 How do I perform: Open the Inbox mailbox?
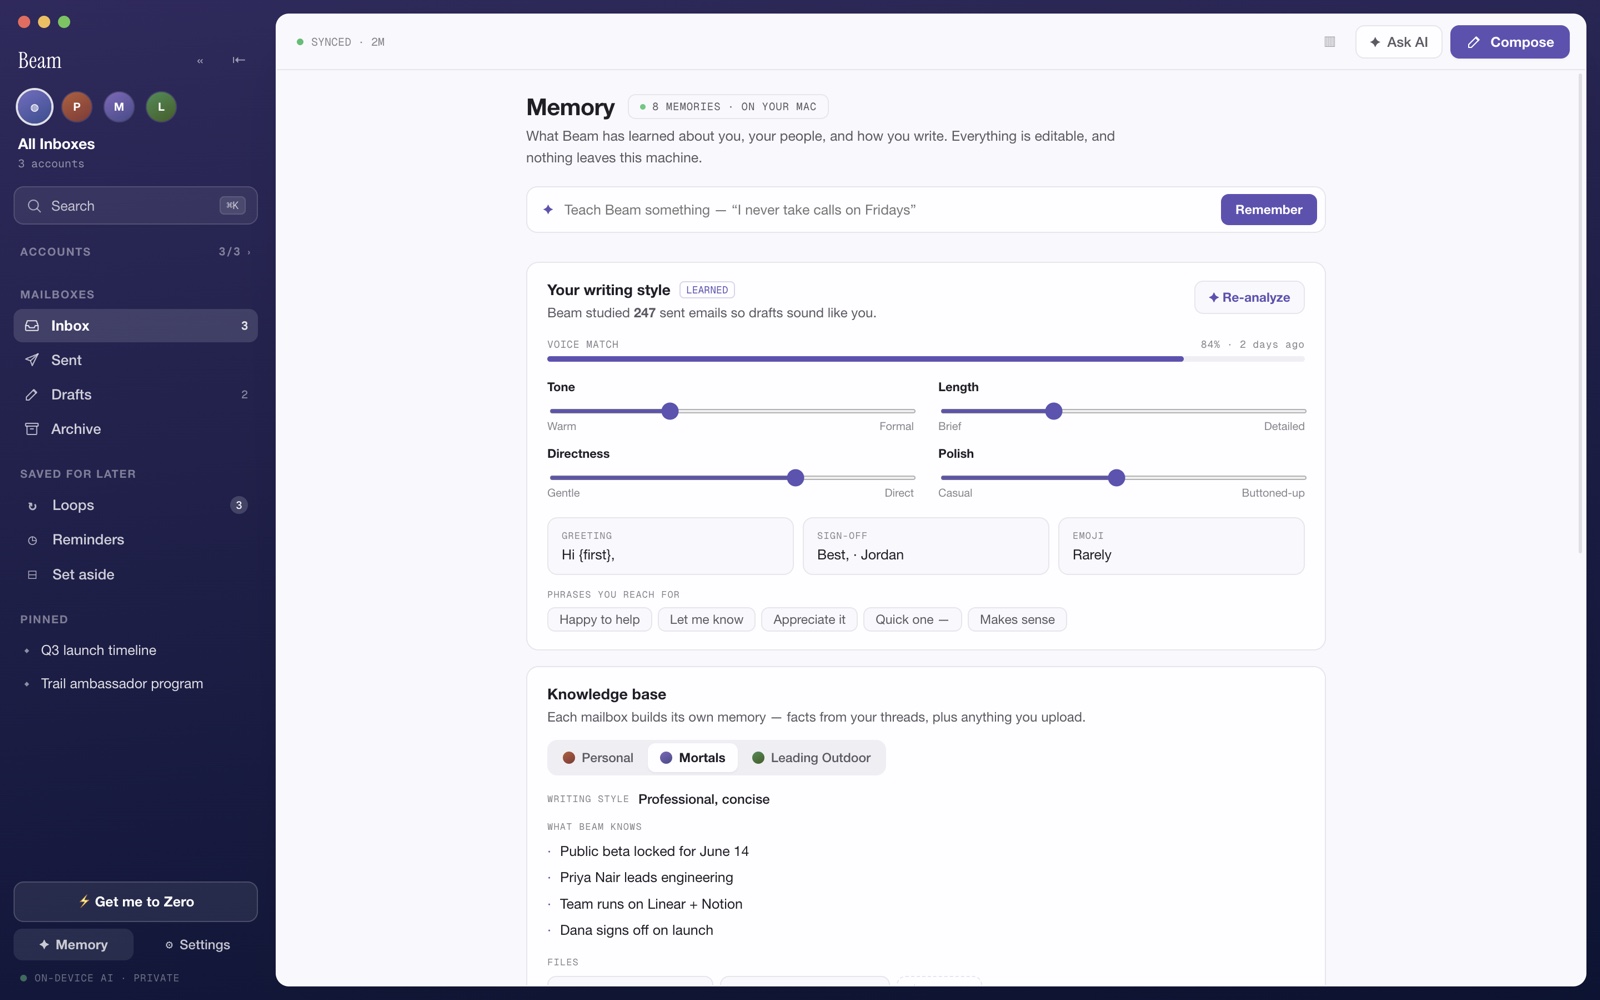pos(135,326)
